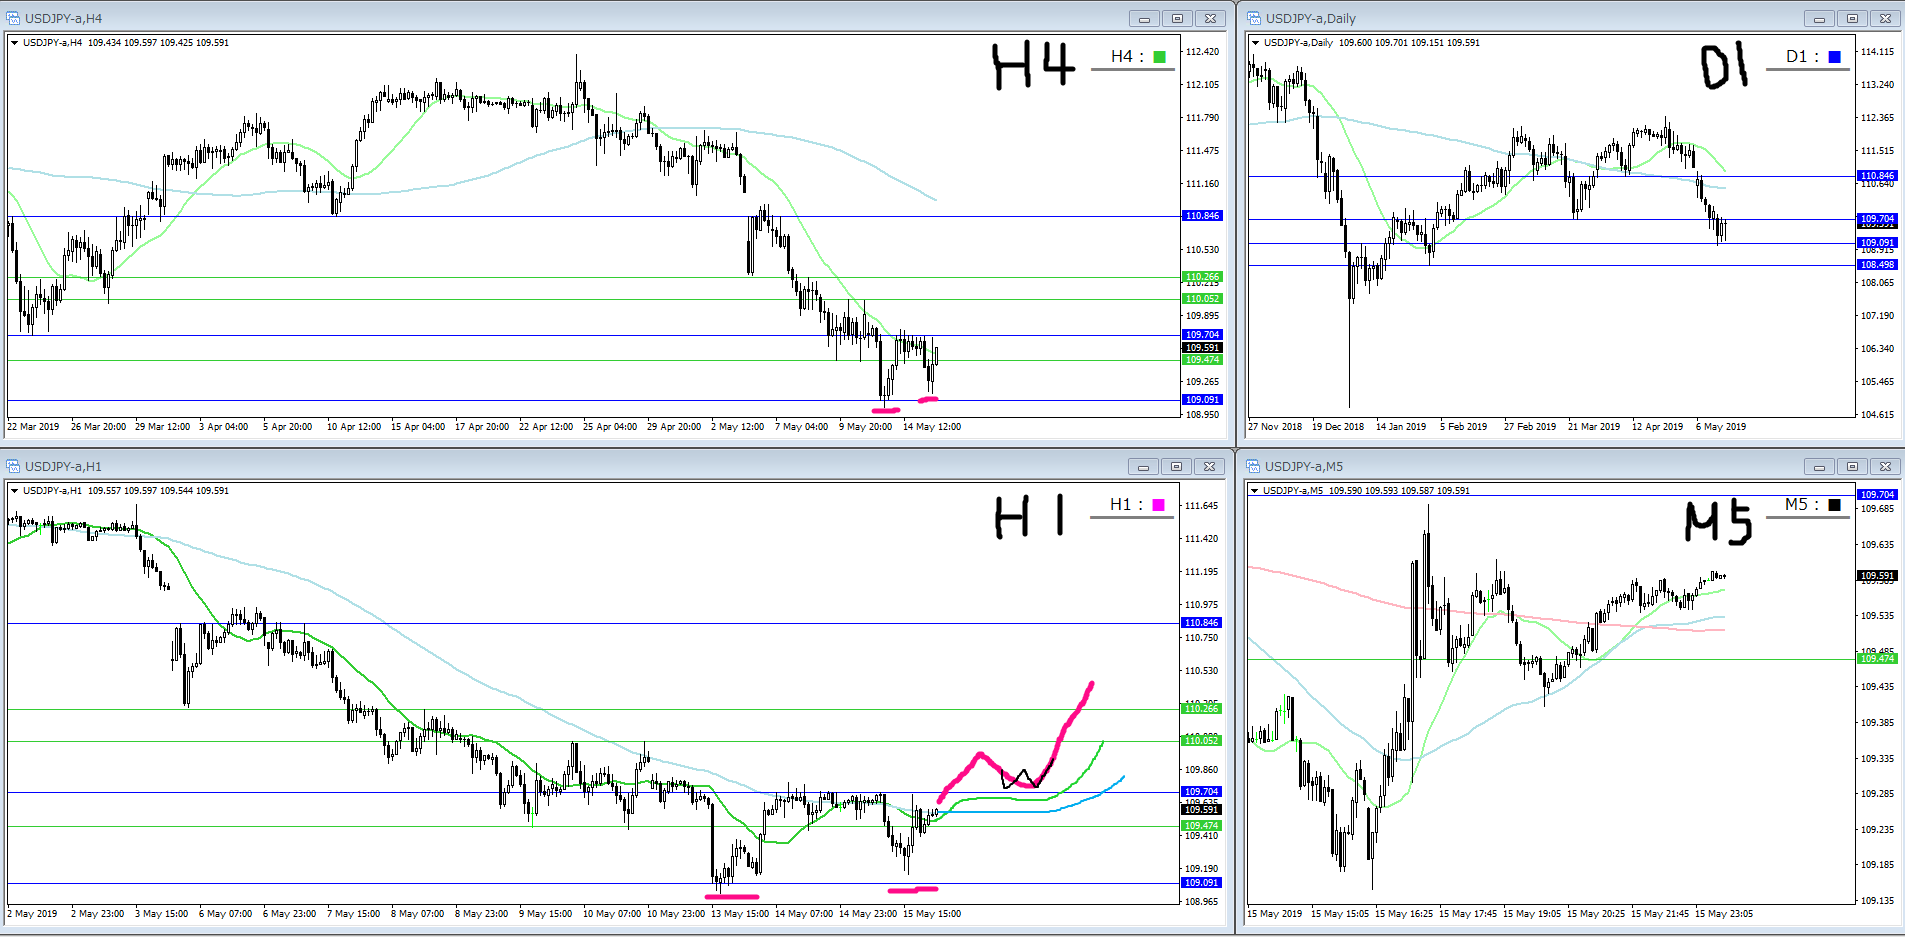Image resolution: width=1905 pixels, height=937 pixels.
Task: Click the 109.704 price label on M5 chart
Action: pyautogui.click(x=1877, y=495)
